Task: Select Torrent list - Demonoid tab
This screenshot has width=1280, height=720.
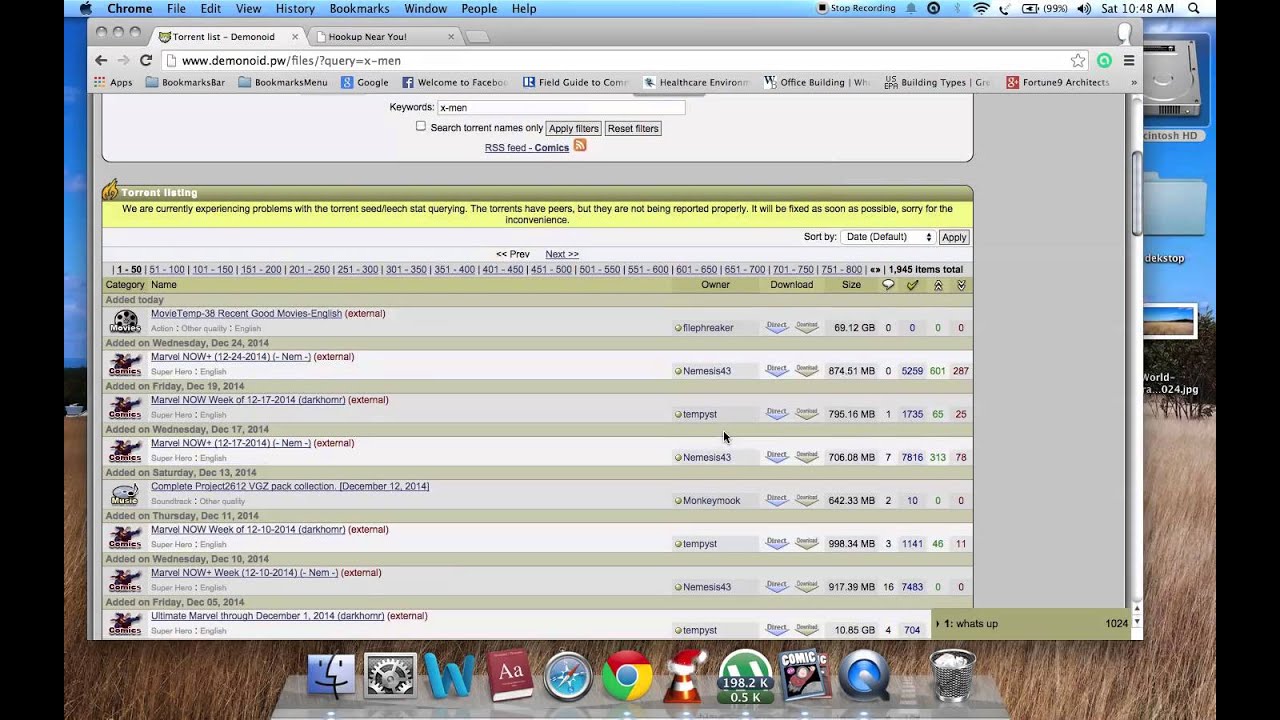Action: point(227,37)
